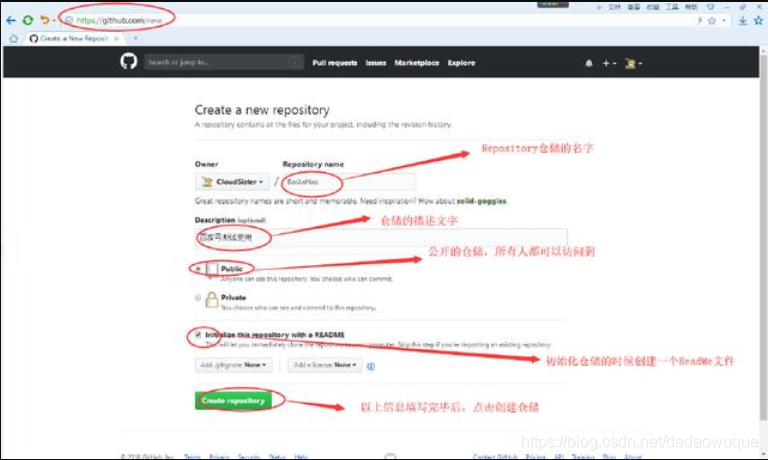Image resolution: width=768 pixels, height=460 pixels.
Task: Open the 工具 browser menu
Action: coord(672,7)
